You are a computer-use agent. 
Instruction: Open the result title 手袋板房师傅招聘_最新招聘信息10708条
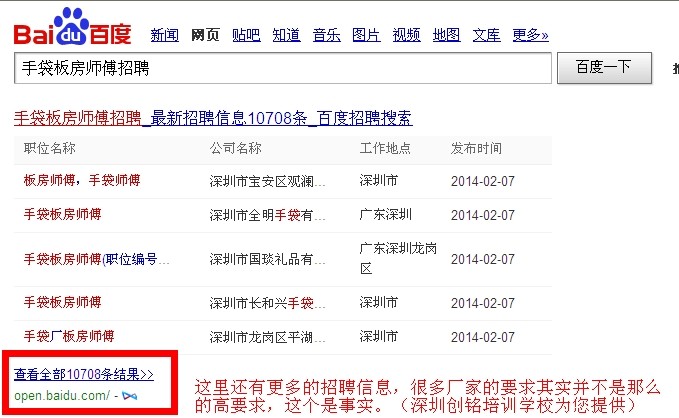pyautogui.click(x=213, y=118)
